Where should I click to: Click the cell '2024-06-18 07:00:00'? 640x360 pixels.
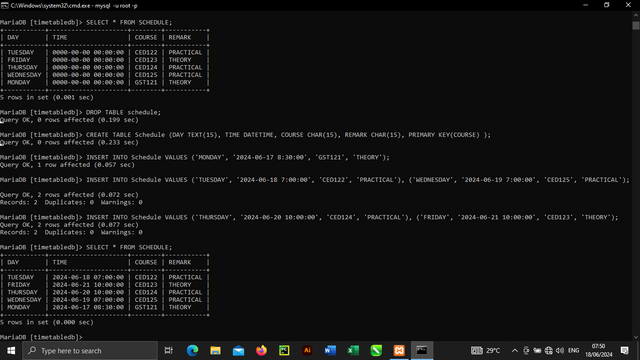[88, 277]
